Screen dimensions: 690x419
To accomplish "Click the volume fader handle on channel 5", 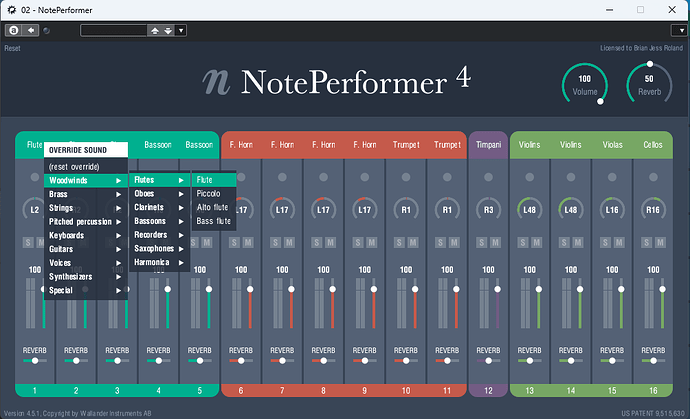I will tap(209, 289).
